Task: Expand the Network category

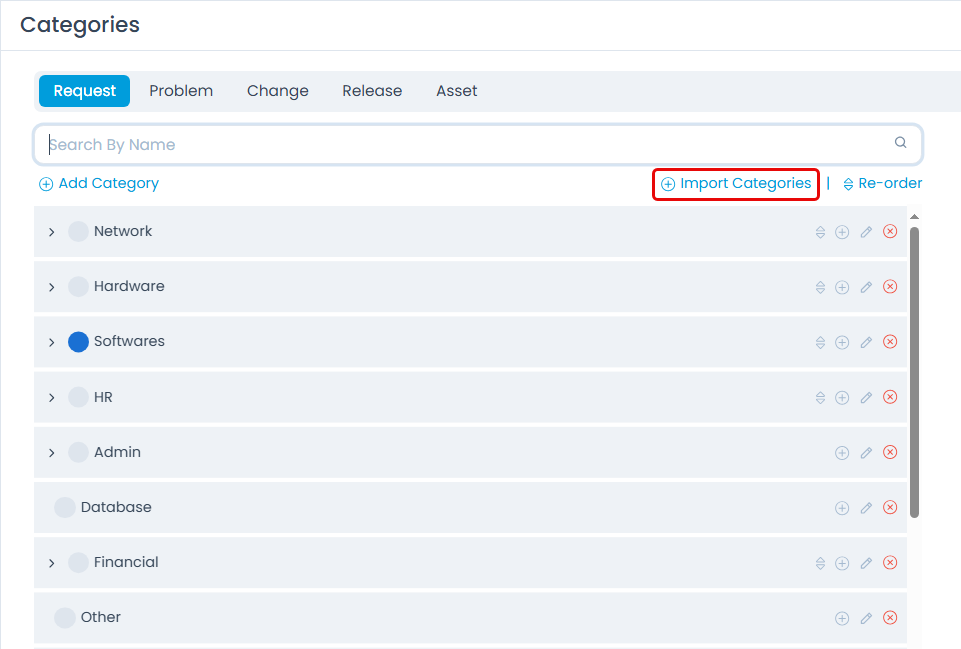Action: (x=51, y=231)
